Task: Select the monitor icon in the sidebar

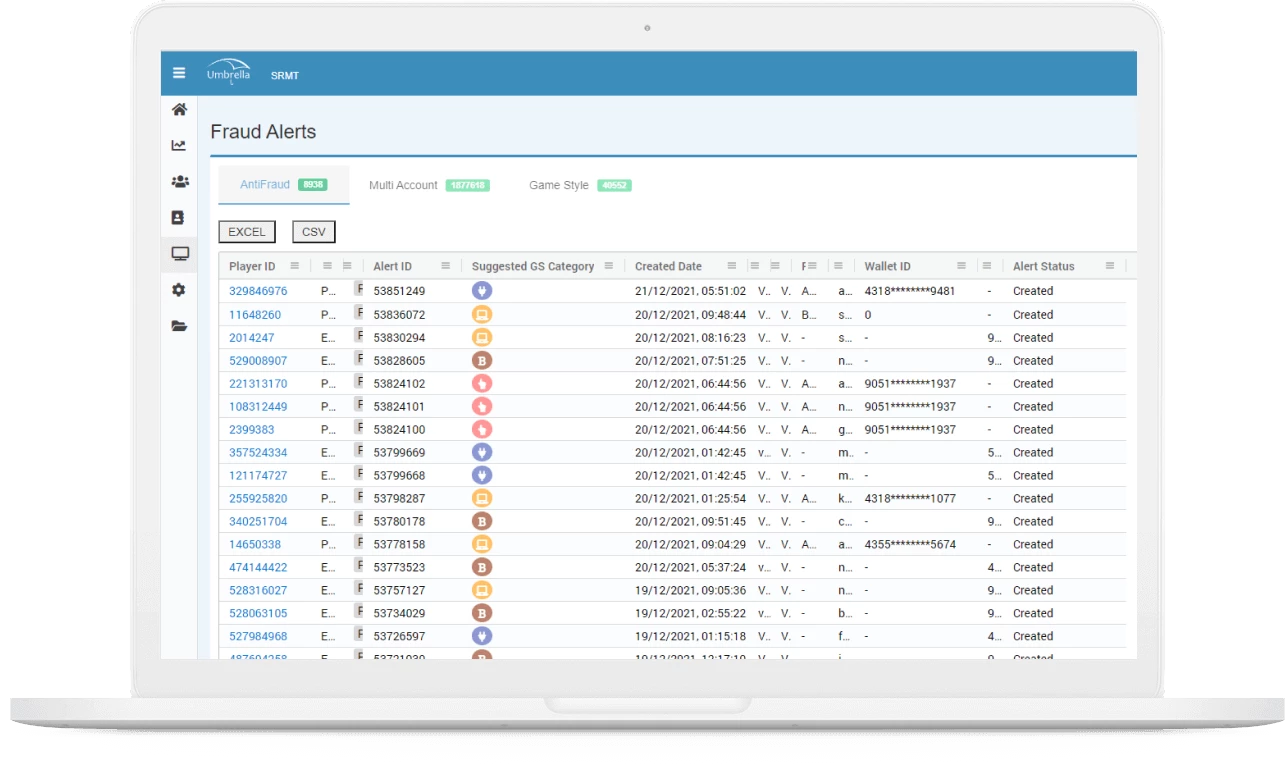Action: click(178, 254)
